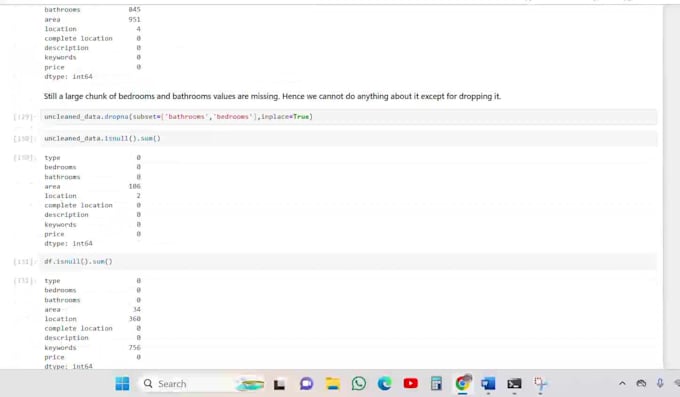This screenshot has width=680, height=397.
Task: Open WhatsApp from the taskbar
Action: tap(359, 384)
